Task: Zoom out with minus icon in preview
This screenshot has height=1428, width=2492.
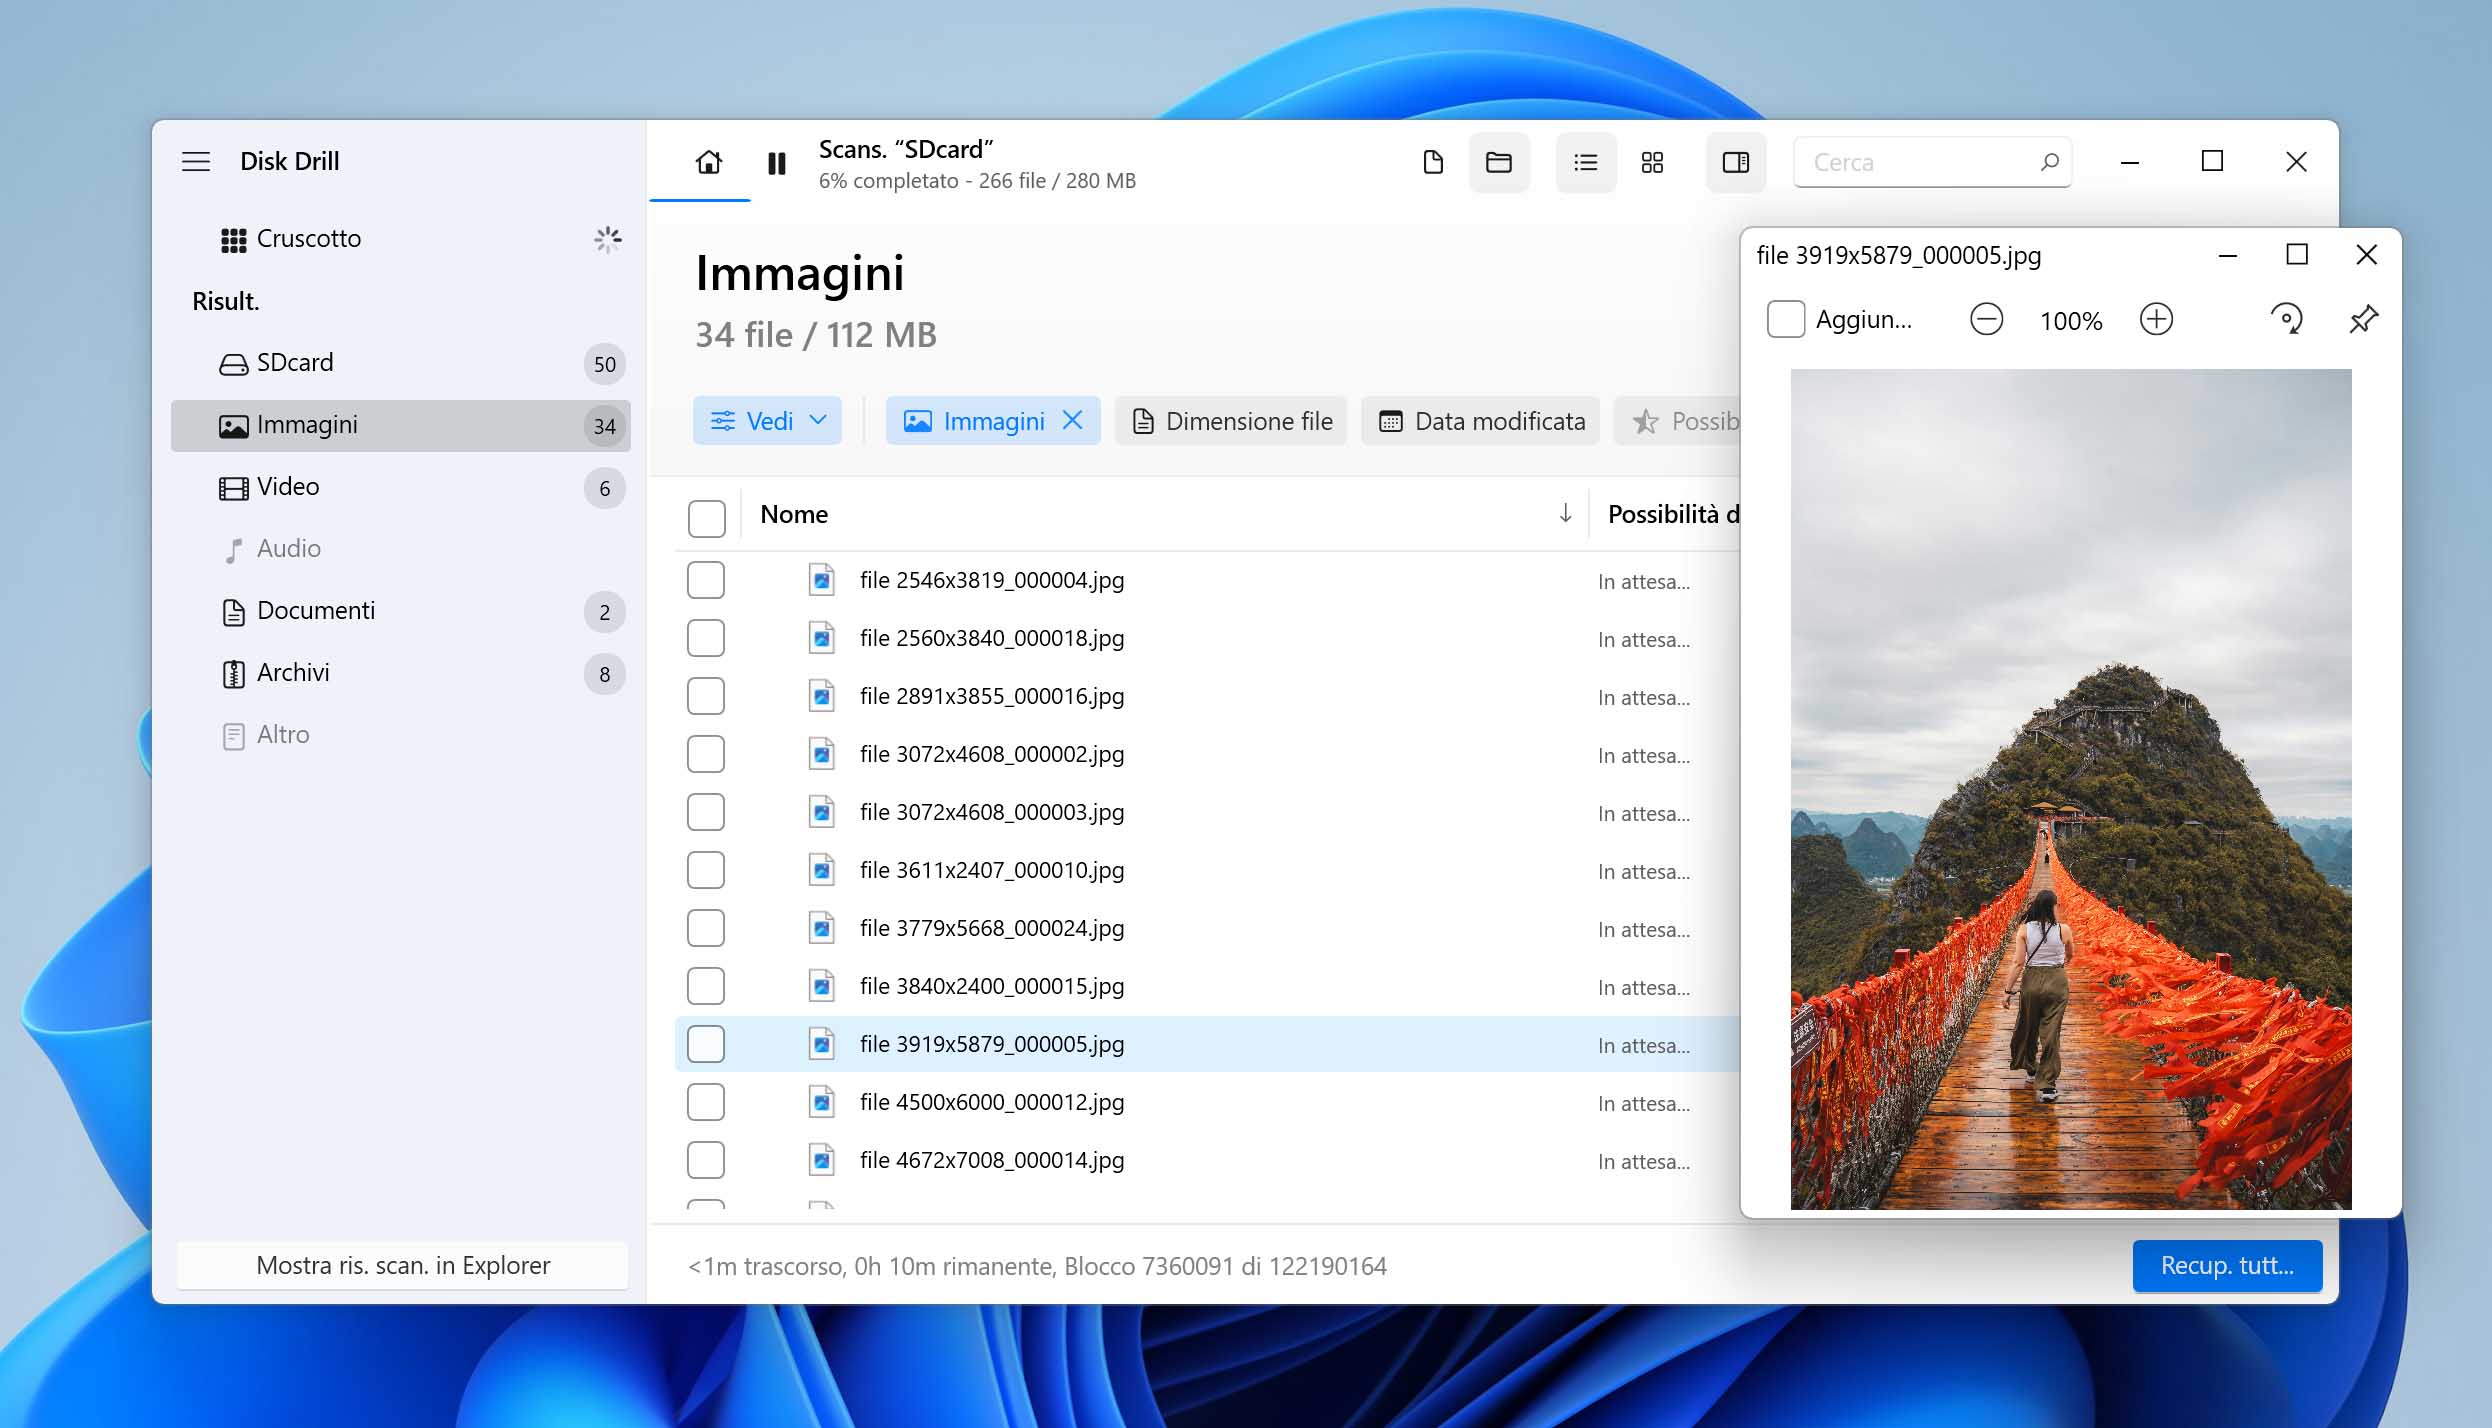Action: (x=1986, y=320)
